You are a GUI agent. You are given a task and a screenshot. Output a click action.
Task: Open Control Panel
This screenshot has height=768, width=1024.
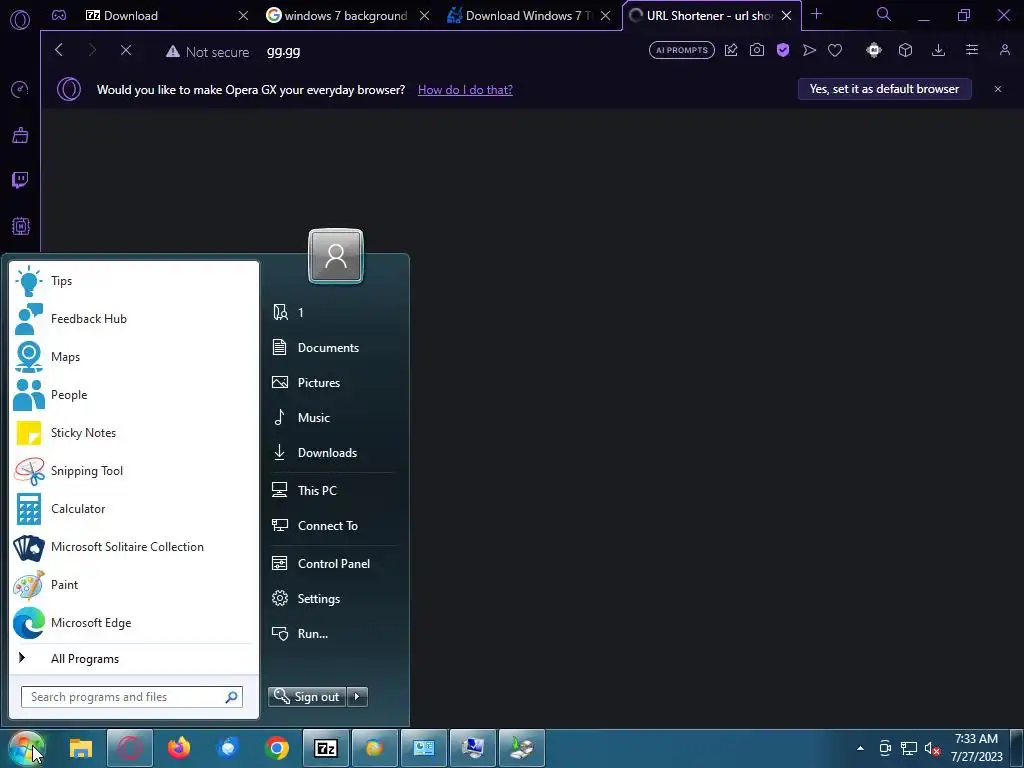point(334,564)
